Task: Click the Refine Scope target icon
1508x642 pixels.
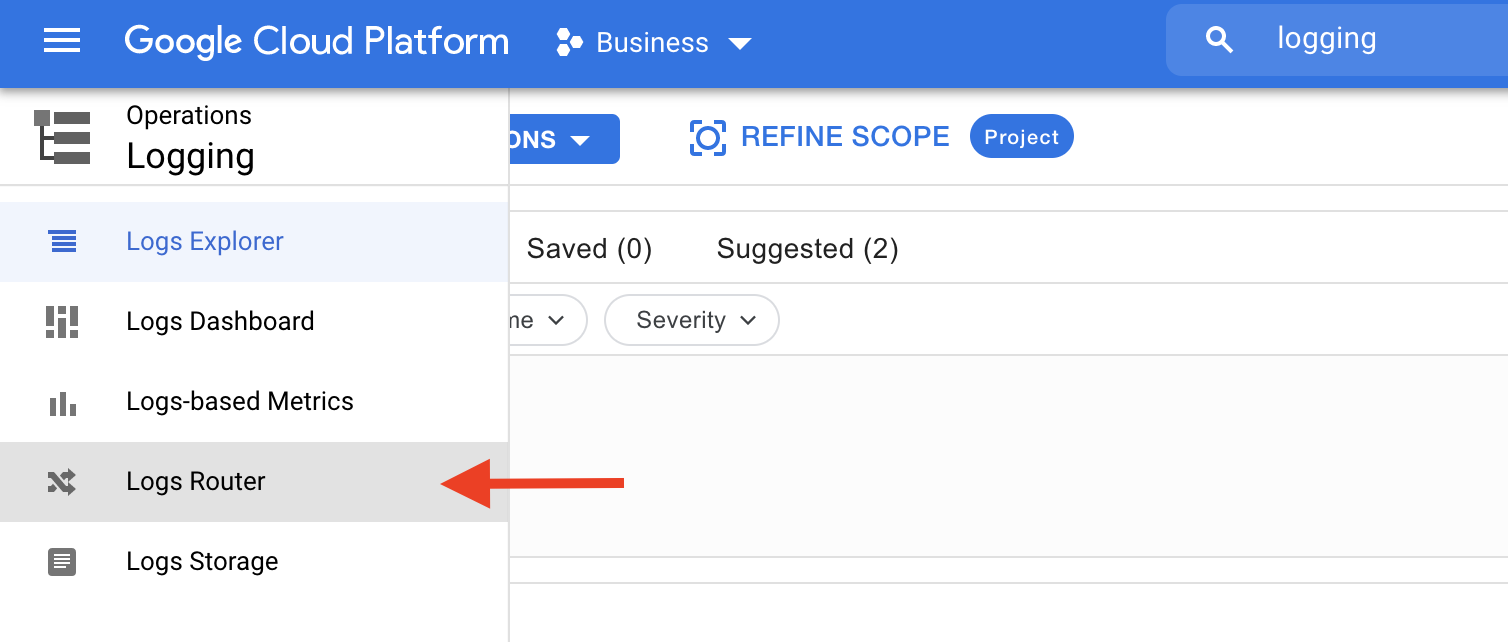Action: pyautogui.click(x=707, y=138)
